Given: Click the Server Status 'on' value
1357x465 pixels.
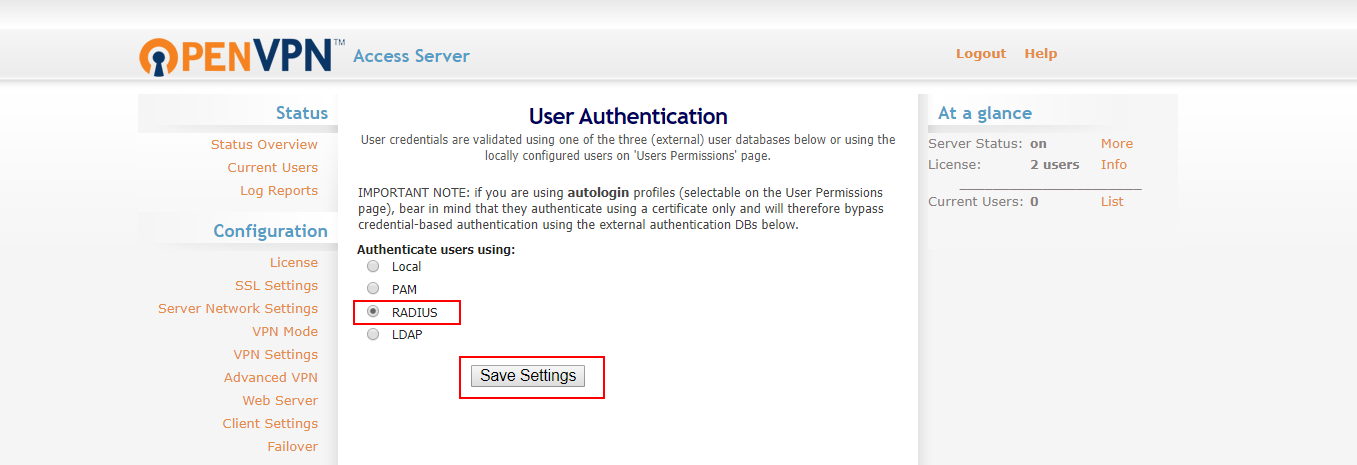Looking at the screenshot, I should pyautogui.click(x=1038, y=144).
